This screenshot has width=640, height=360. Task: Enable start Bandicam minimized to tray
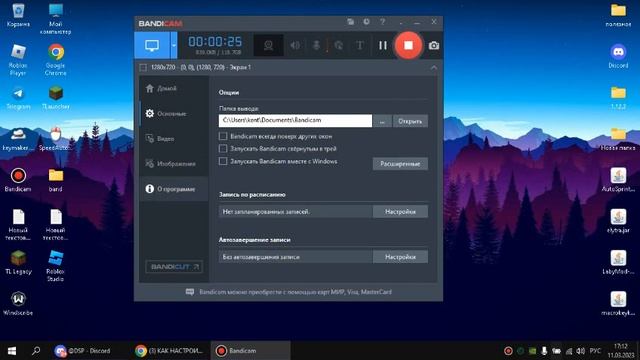[x=223, y=149]
